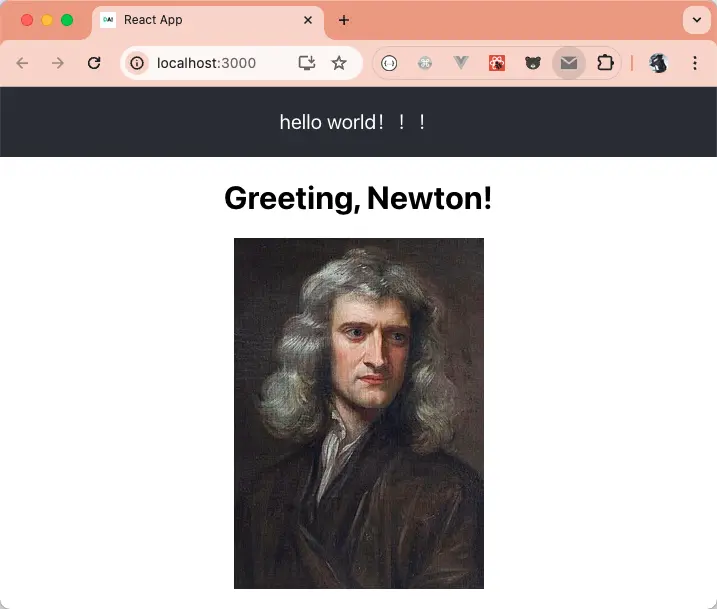Open the Extensions puzzle piece menu

click(605, 63)
